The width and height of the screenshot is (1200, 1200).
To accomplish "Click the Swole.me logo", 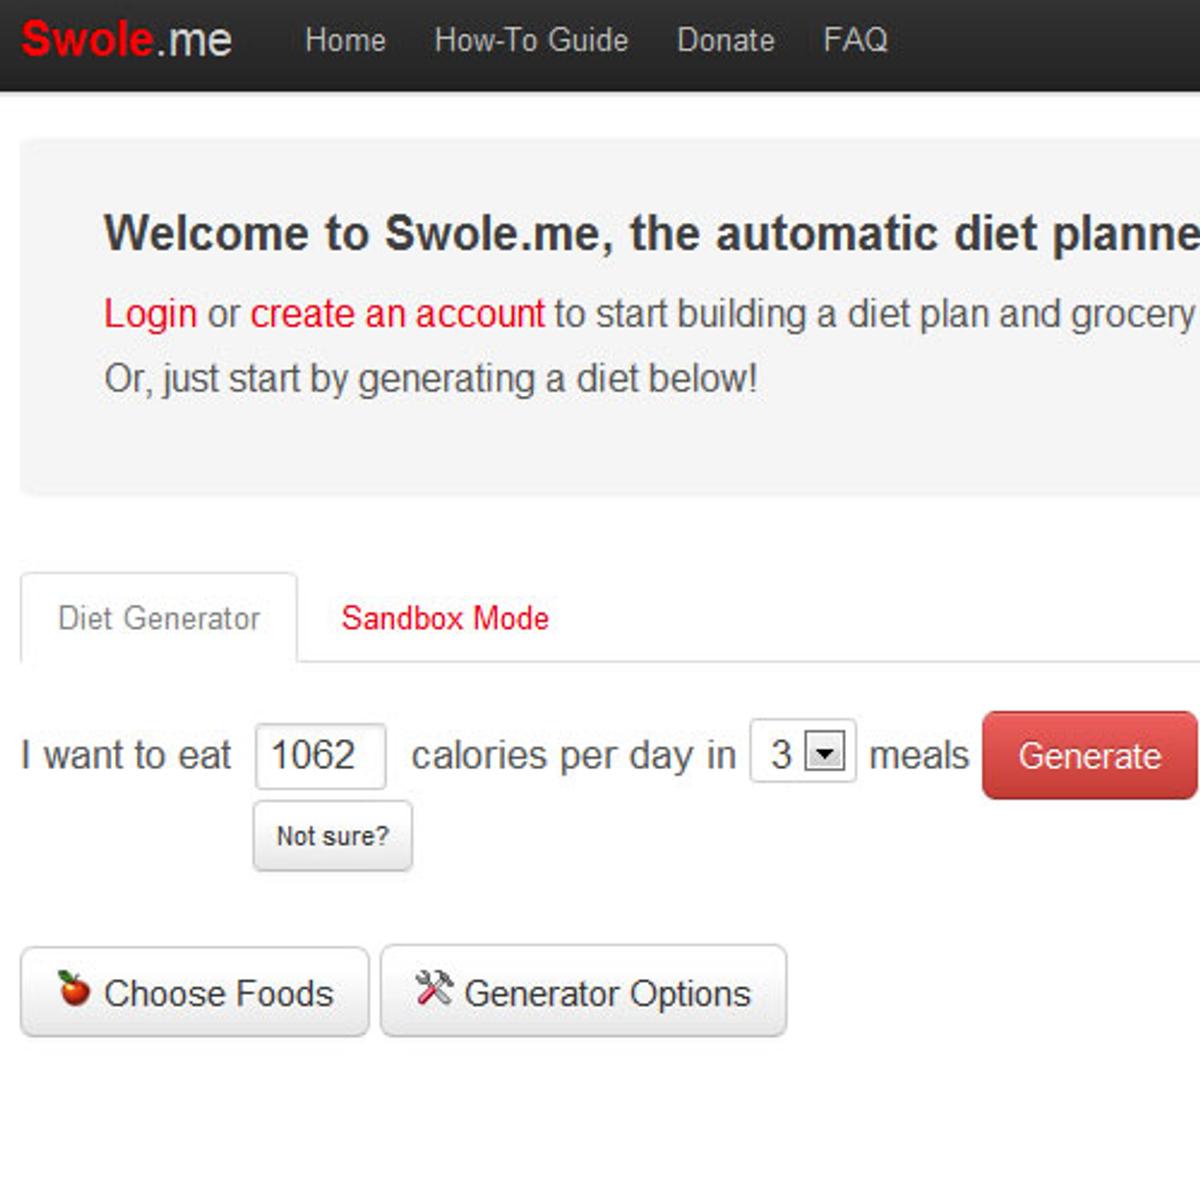I will click(x=127, y=40).
